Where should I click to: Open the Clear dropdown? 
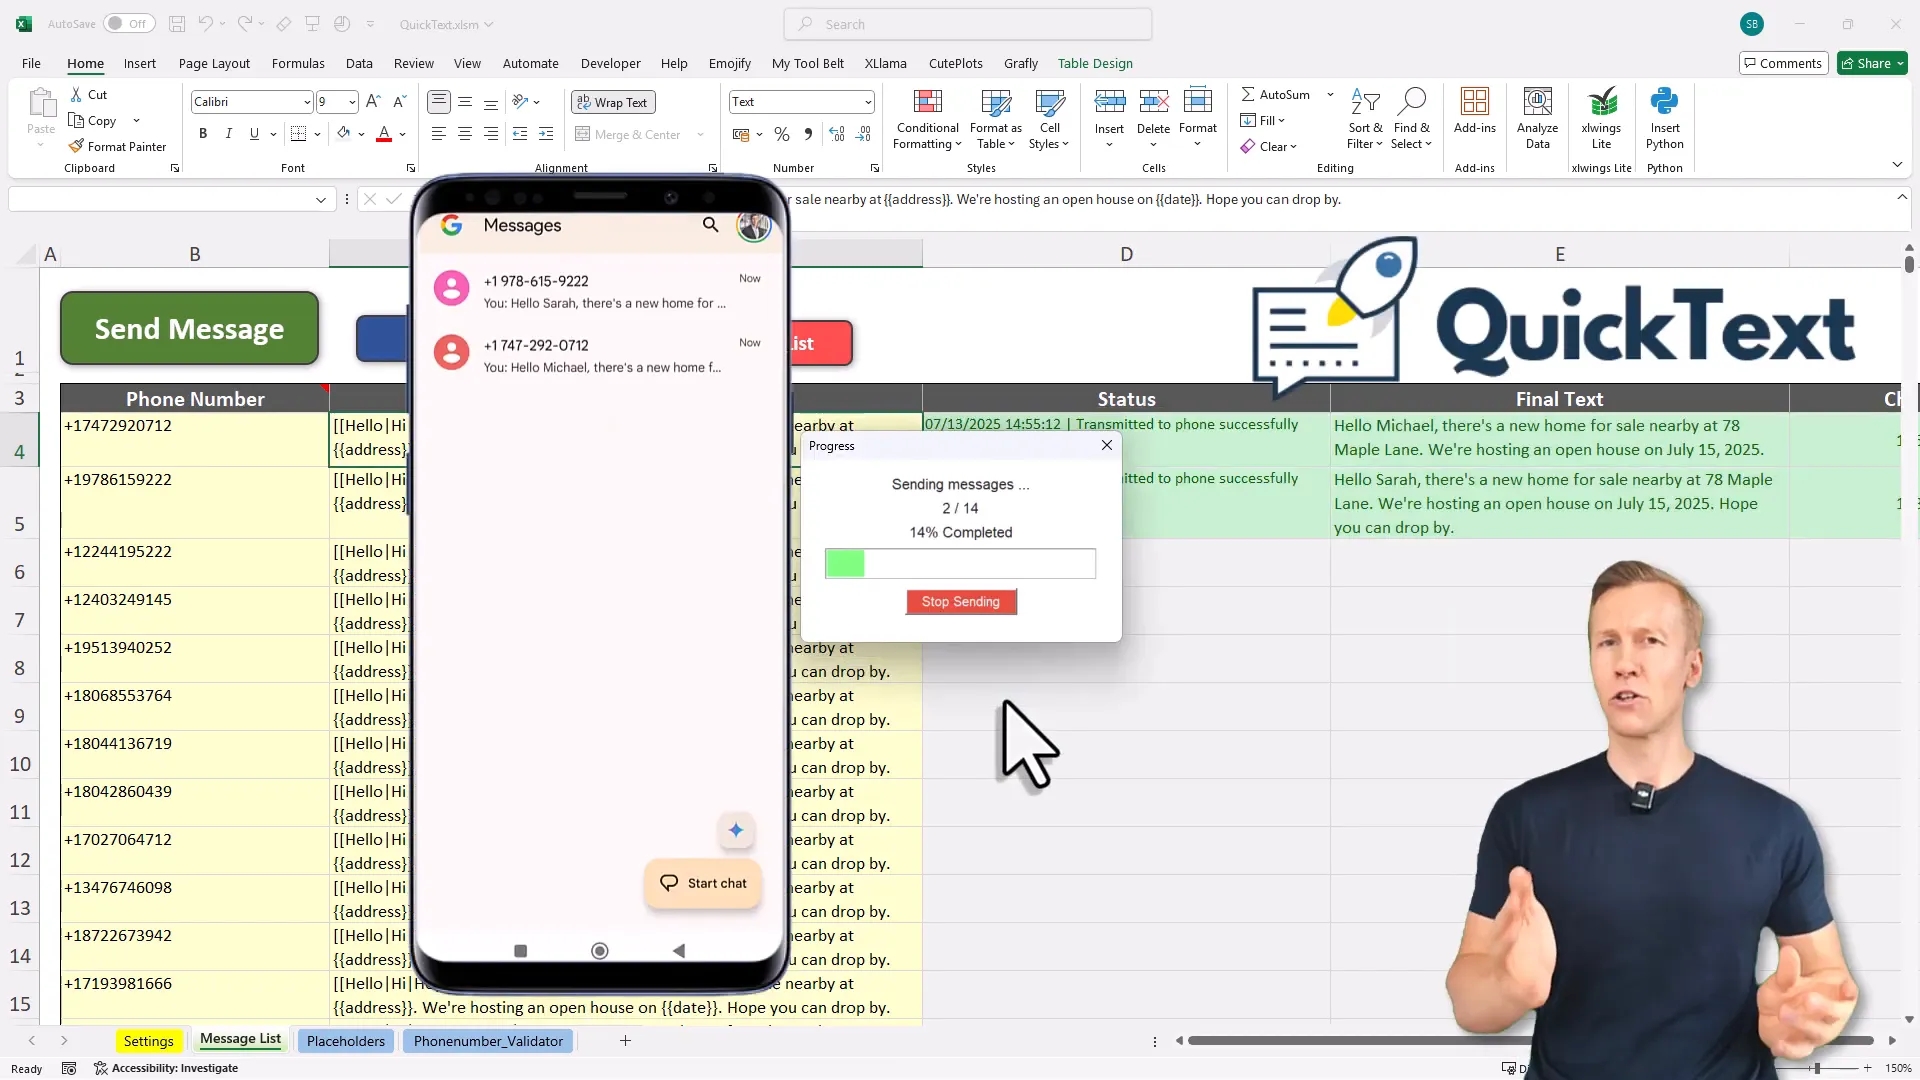tap(1269, 146)
